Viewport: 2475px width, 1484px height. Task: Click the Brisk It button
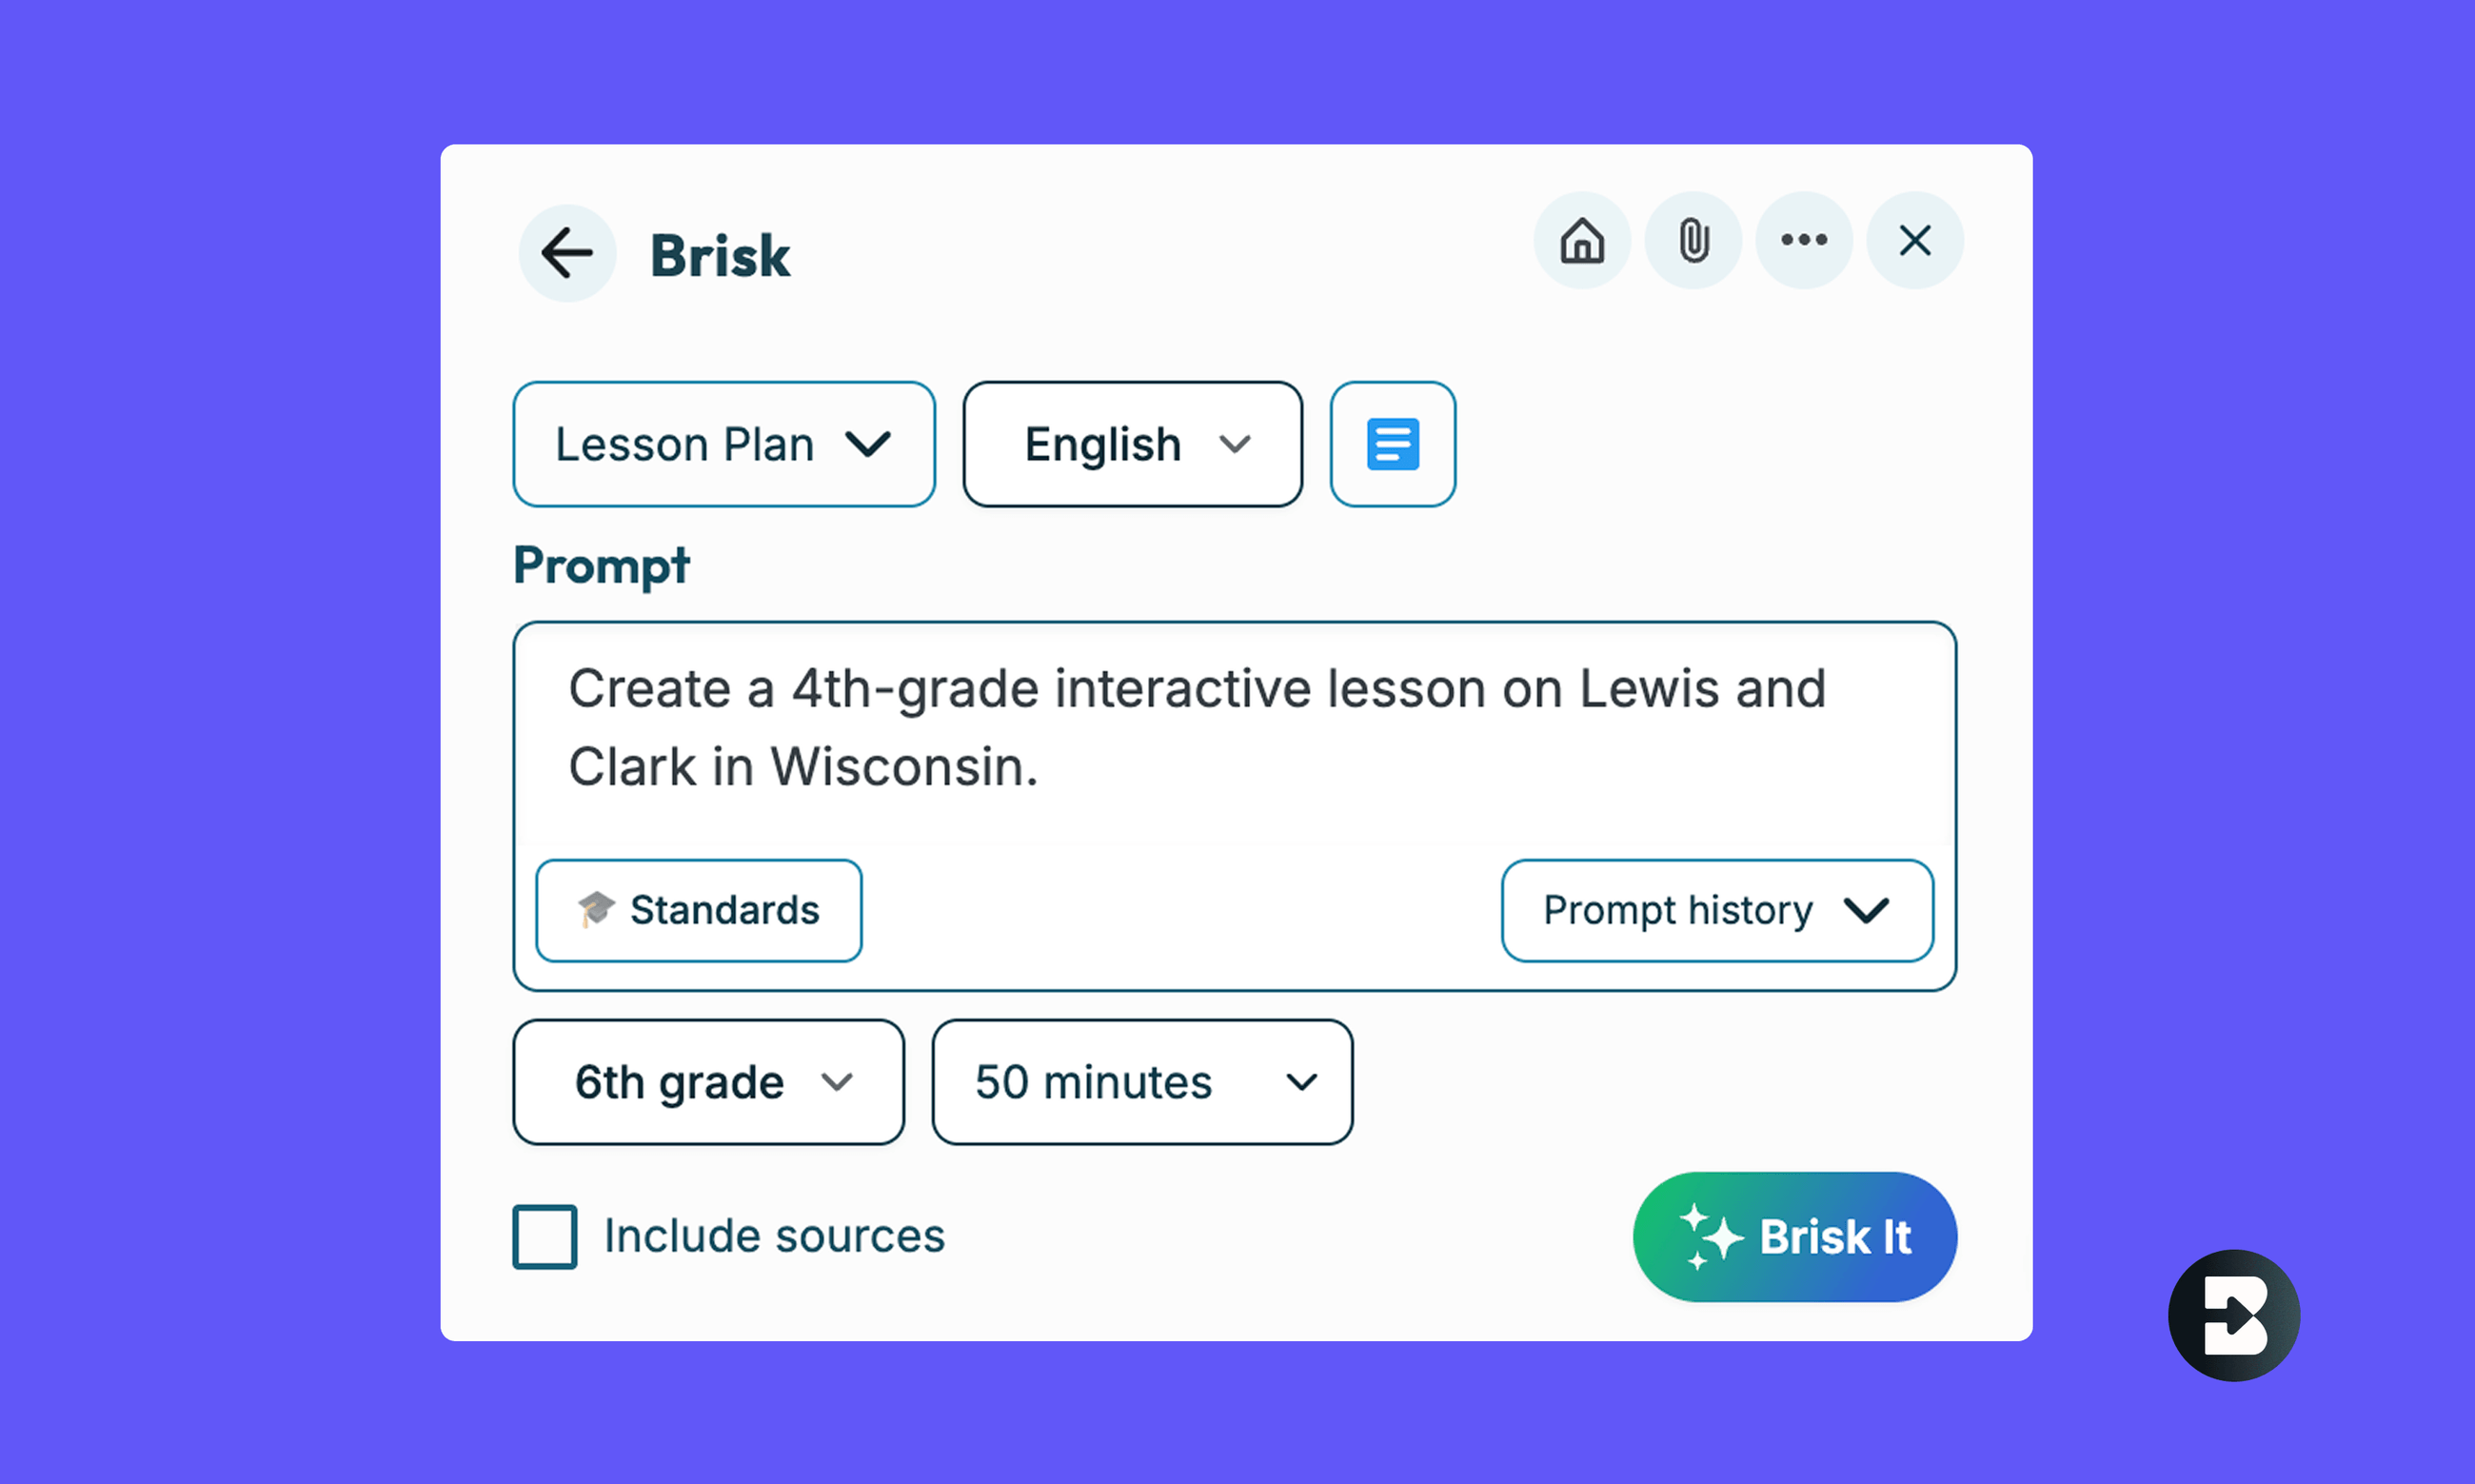click(1793, 1237)
